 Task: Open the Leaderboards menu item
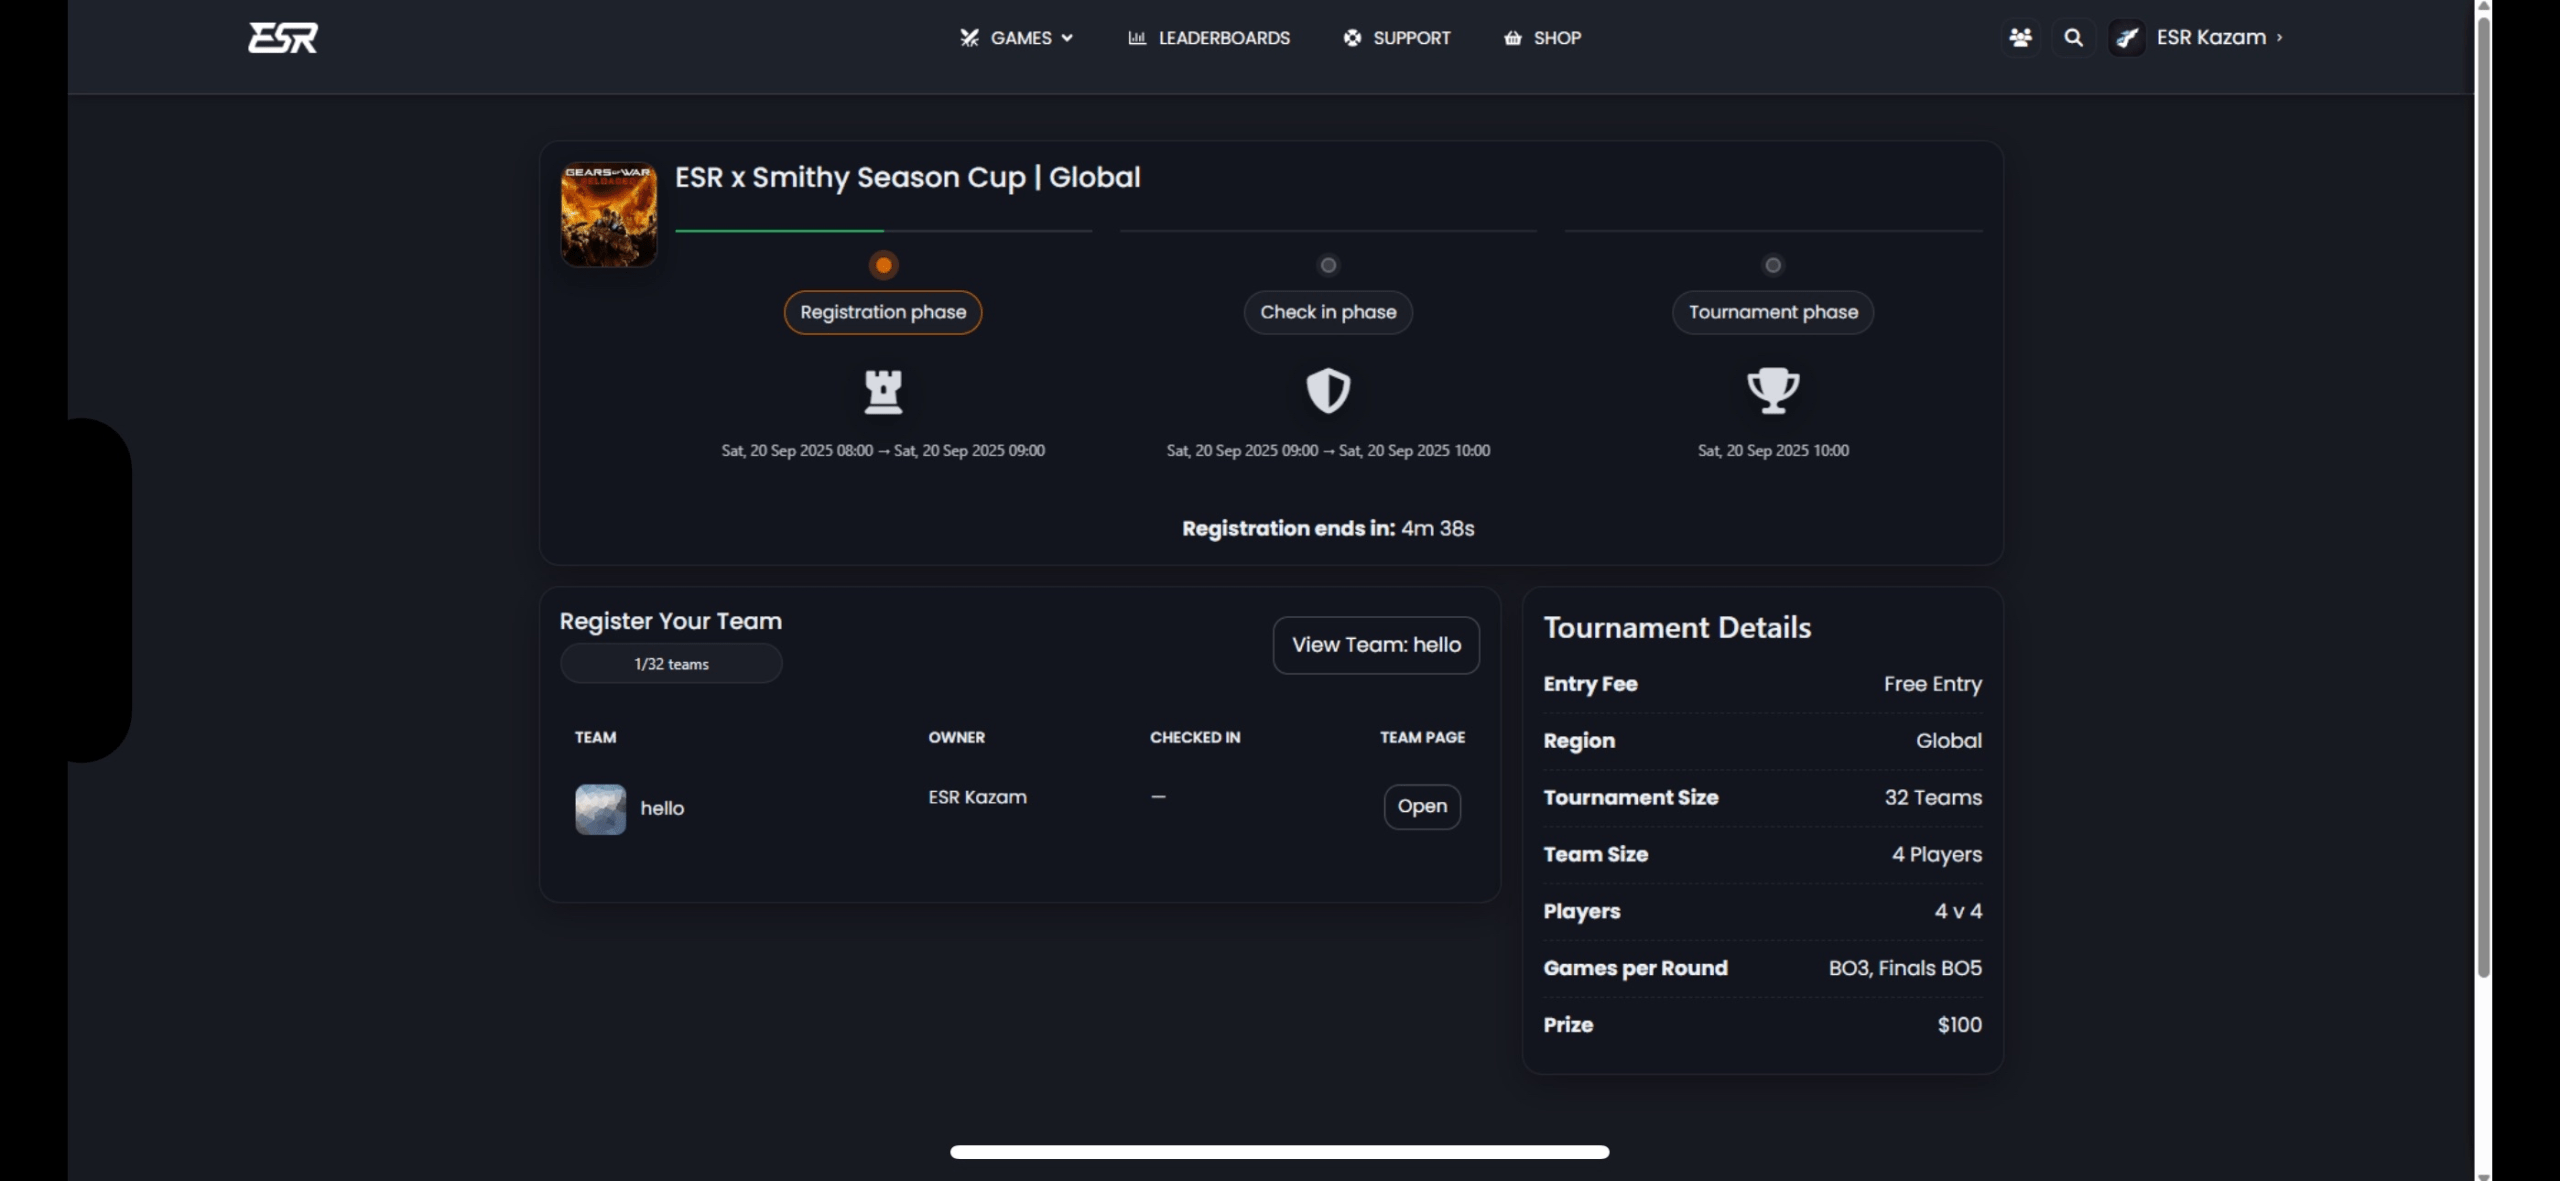pyautogui.click(x=1209, y=38)
